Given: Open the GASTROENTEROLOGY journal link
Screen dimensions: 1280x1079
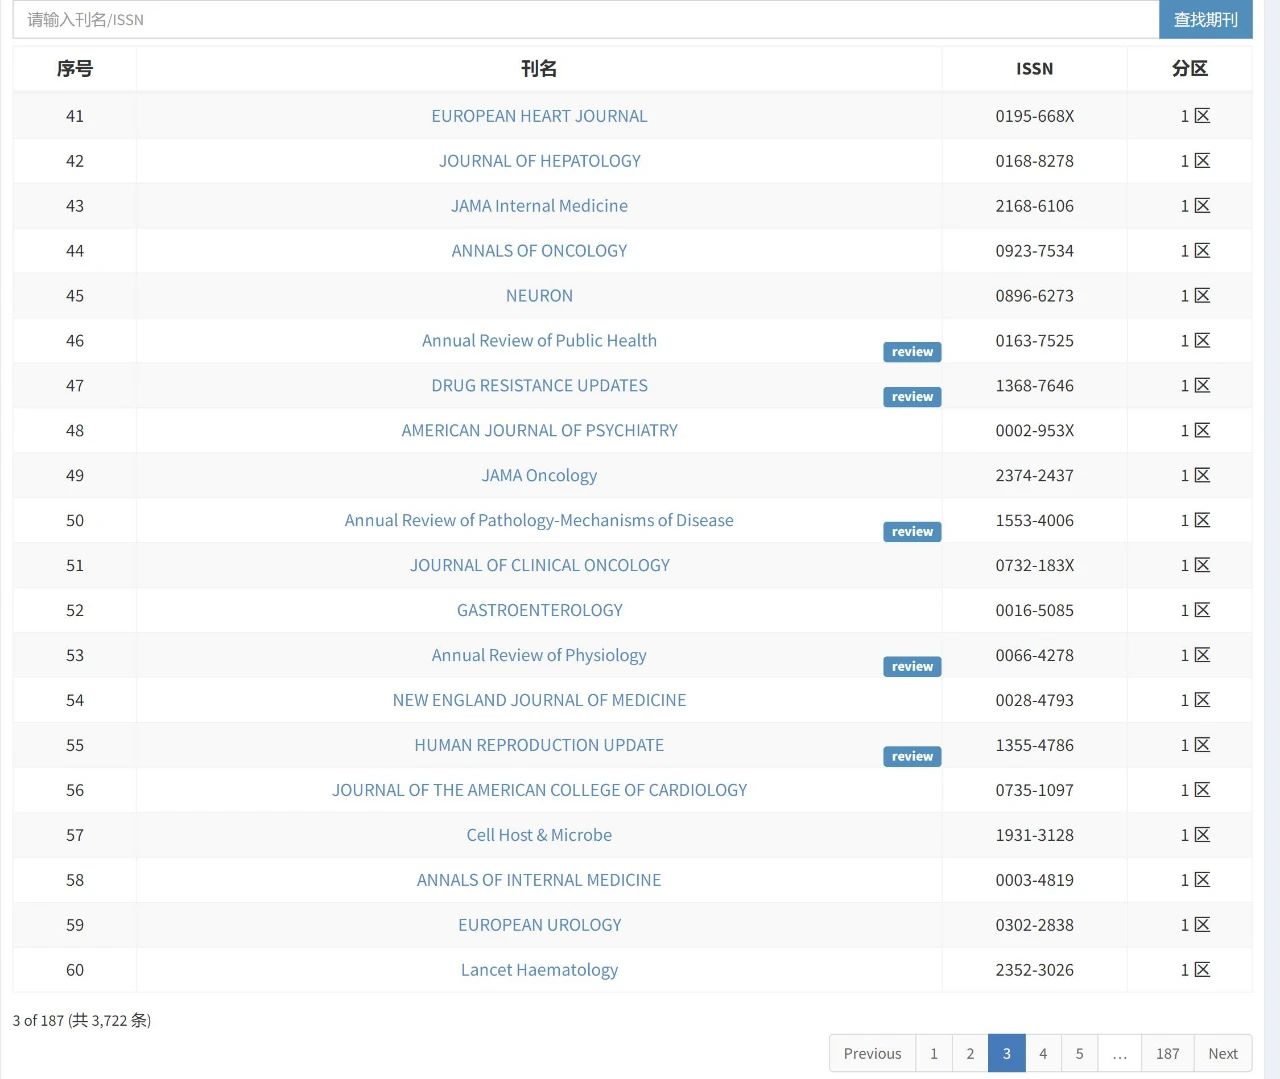Looking at the screenshot, I should tap(539, 611).
